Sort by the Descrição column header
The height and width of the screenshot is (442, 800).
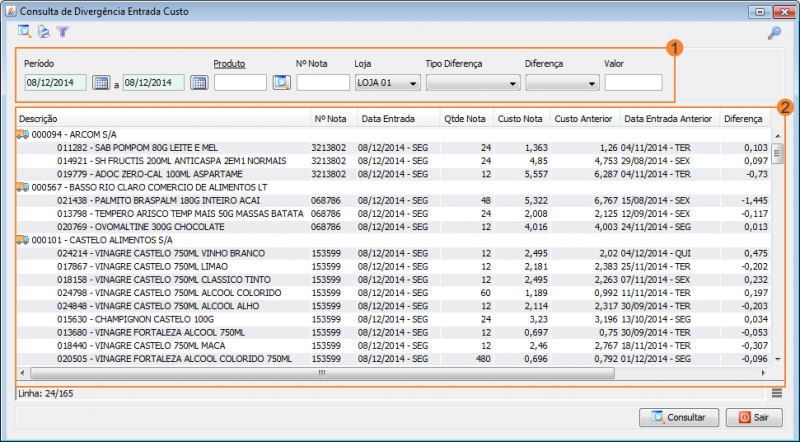click(x=163, y=119)
